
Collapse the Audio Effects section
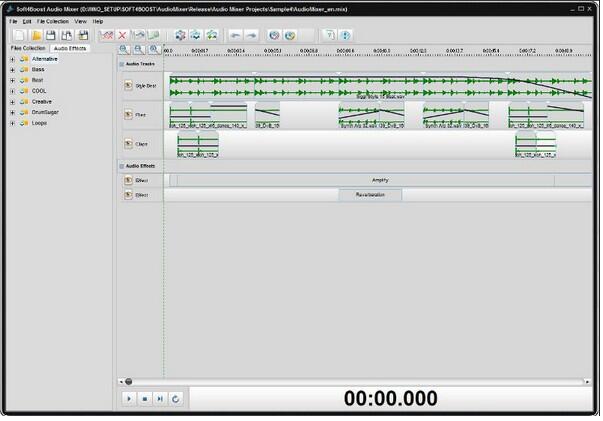(122, 166)
